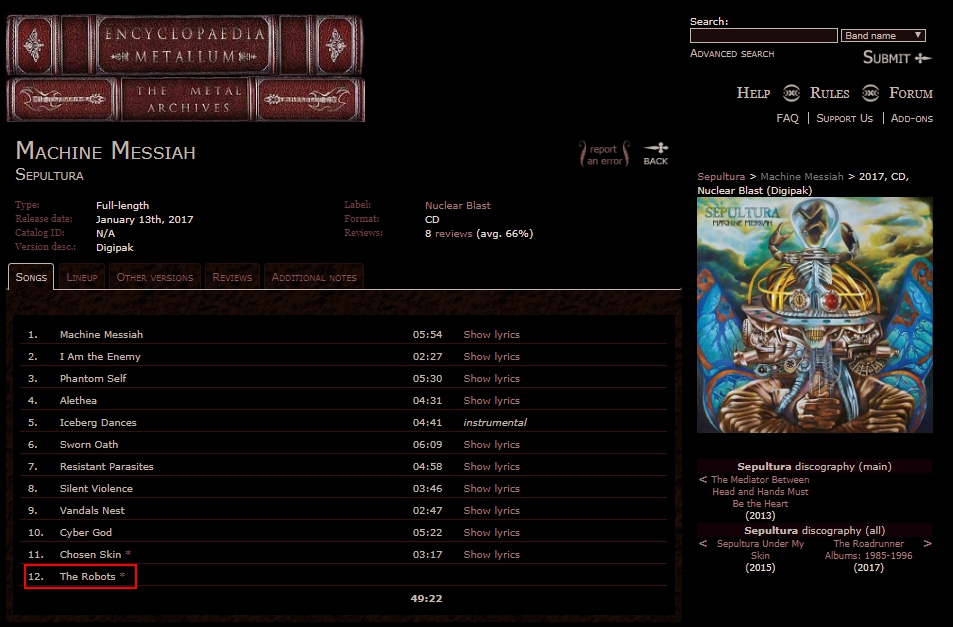Image resolution: width=953 pixels, height=627 pixels.
Task: Open the Add-ons link
Action: tap(912, 118)
